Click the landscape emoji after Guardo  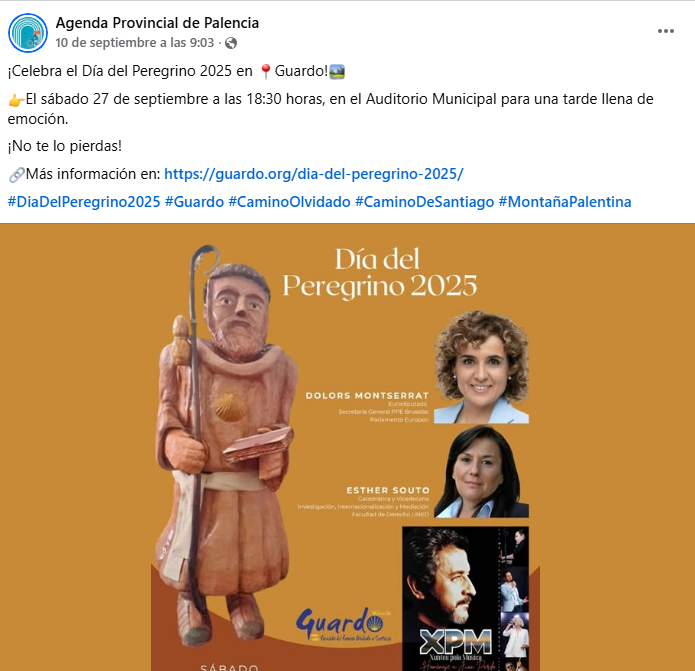coord(337,71)
